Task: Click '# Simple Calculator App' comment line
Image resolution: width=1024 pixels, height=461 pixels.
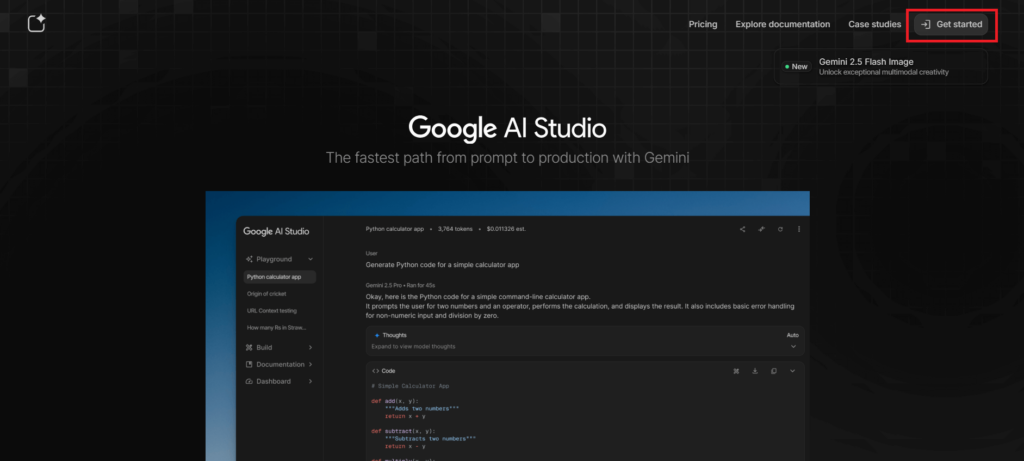Action: [410, 386]
